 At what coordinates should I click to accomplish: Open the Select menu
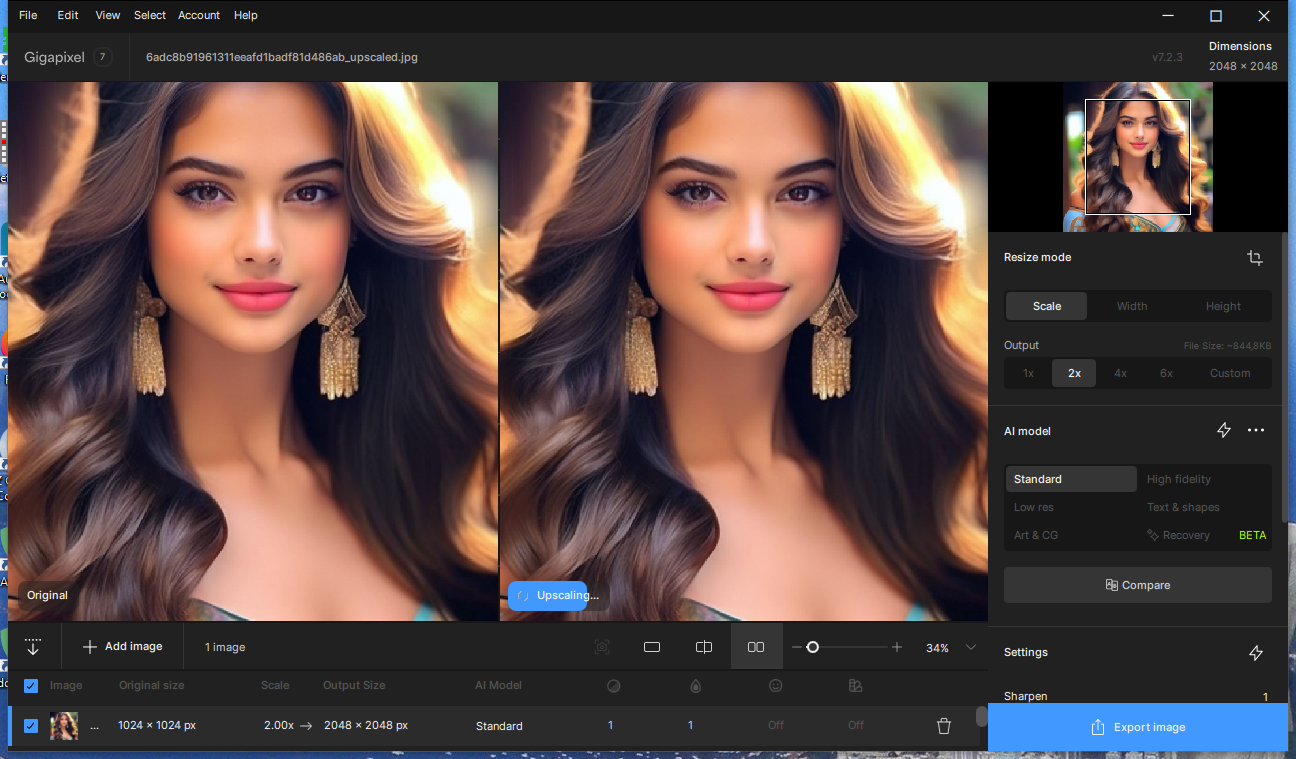(x=150, y=15)
